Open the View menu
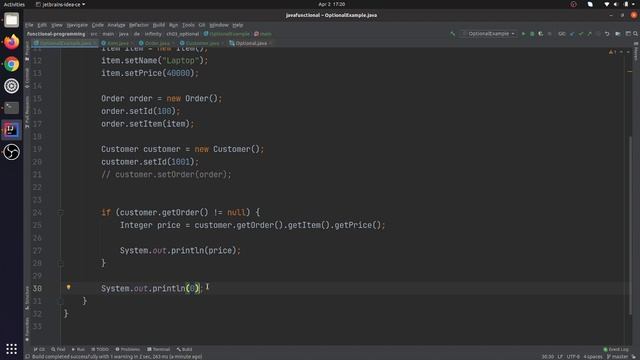The height and width of the screenshot is (360, 640). (57, 25)
